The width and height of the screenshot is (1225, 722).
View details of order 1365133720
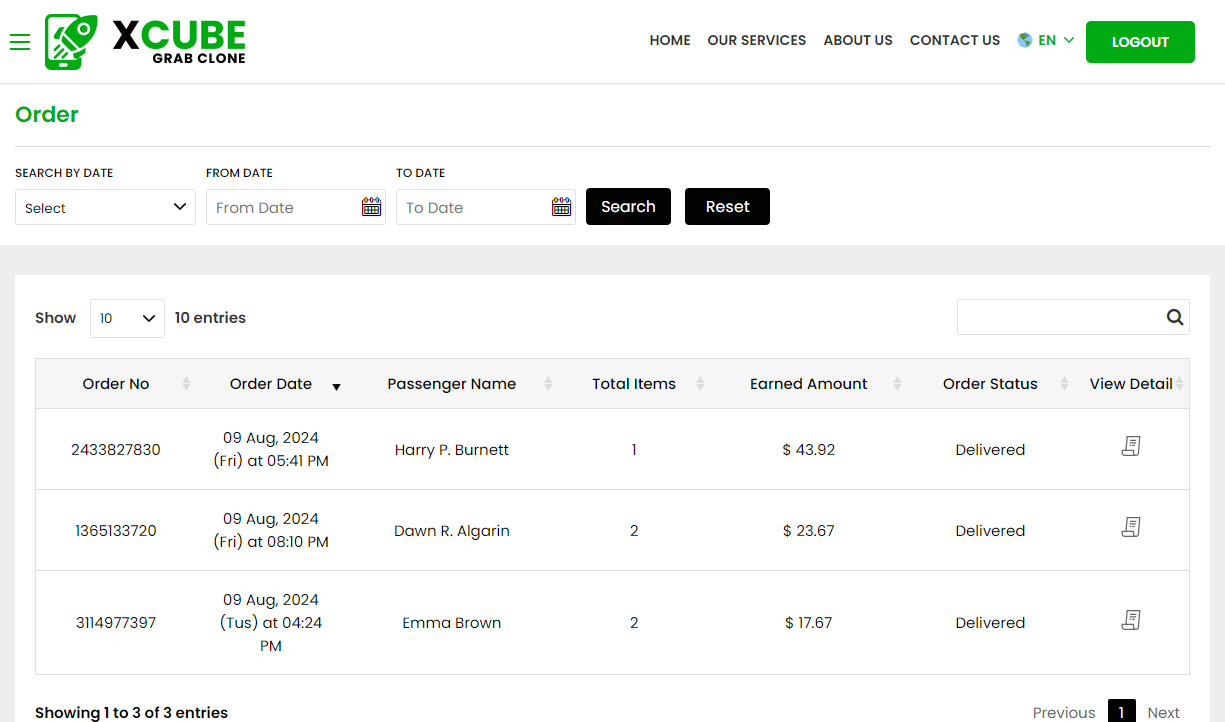click(1131, 527)
